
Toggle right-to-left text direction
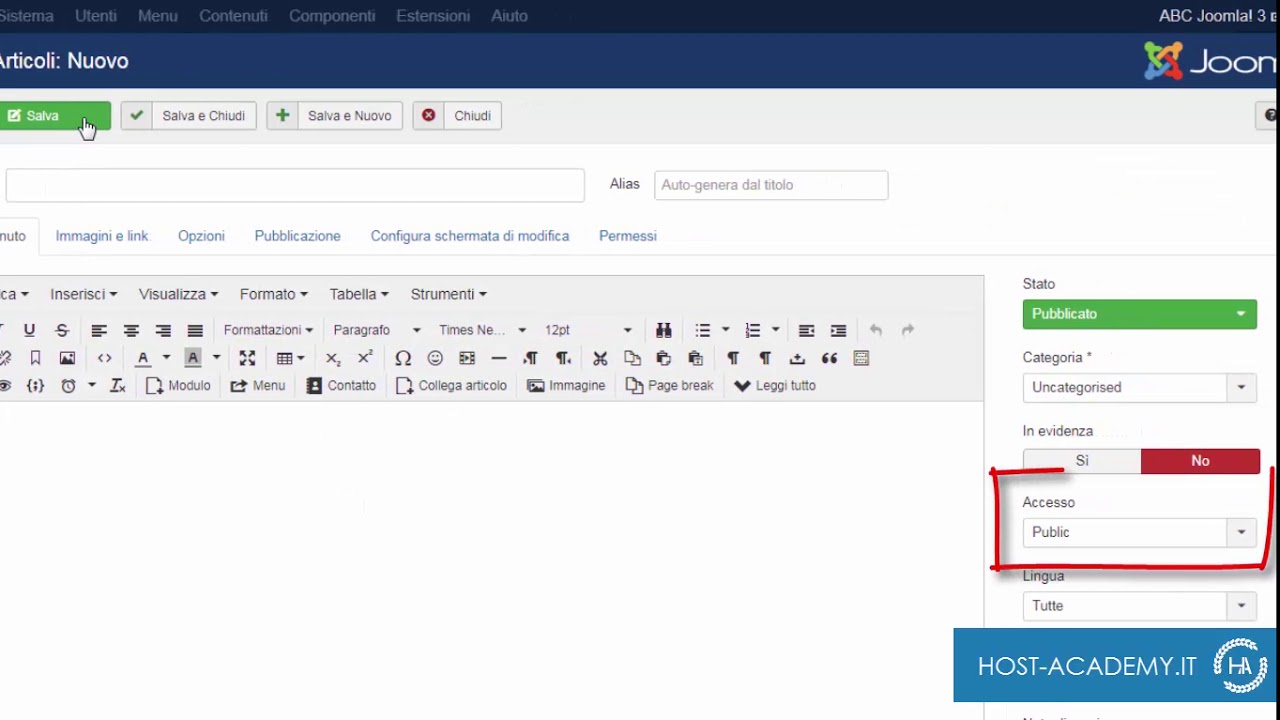(563, 358)
